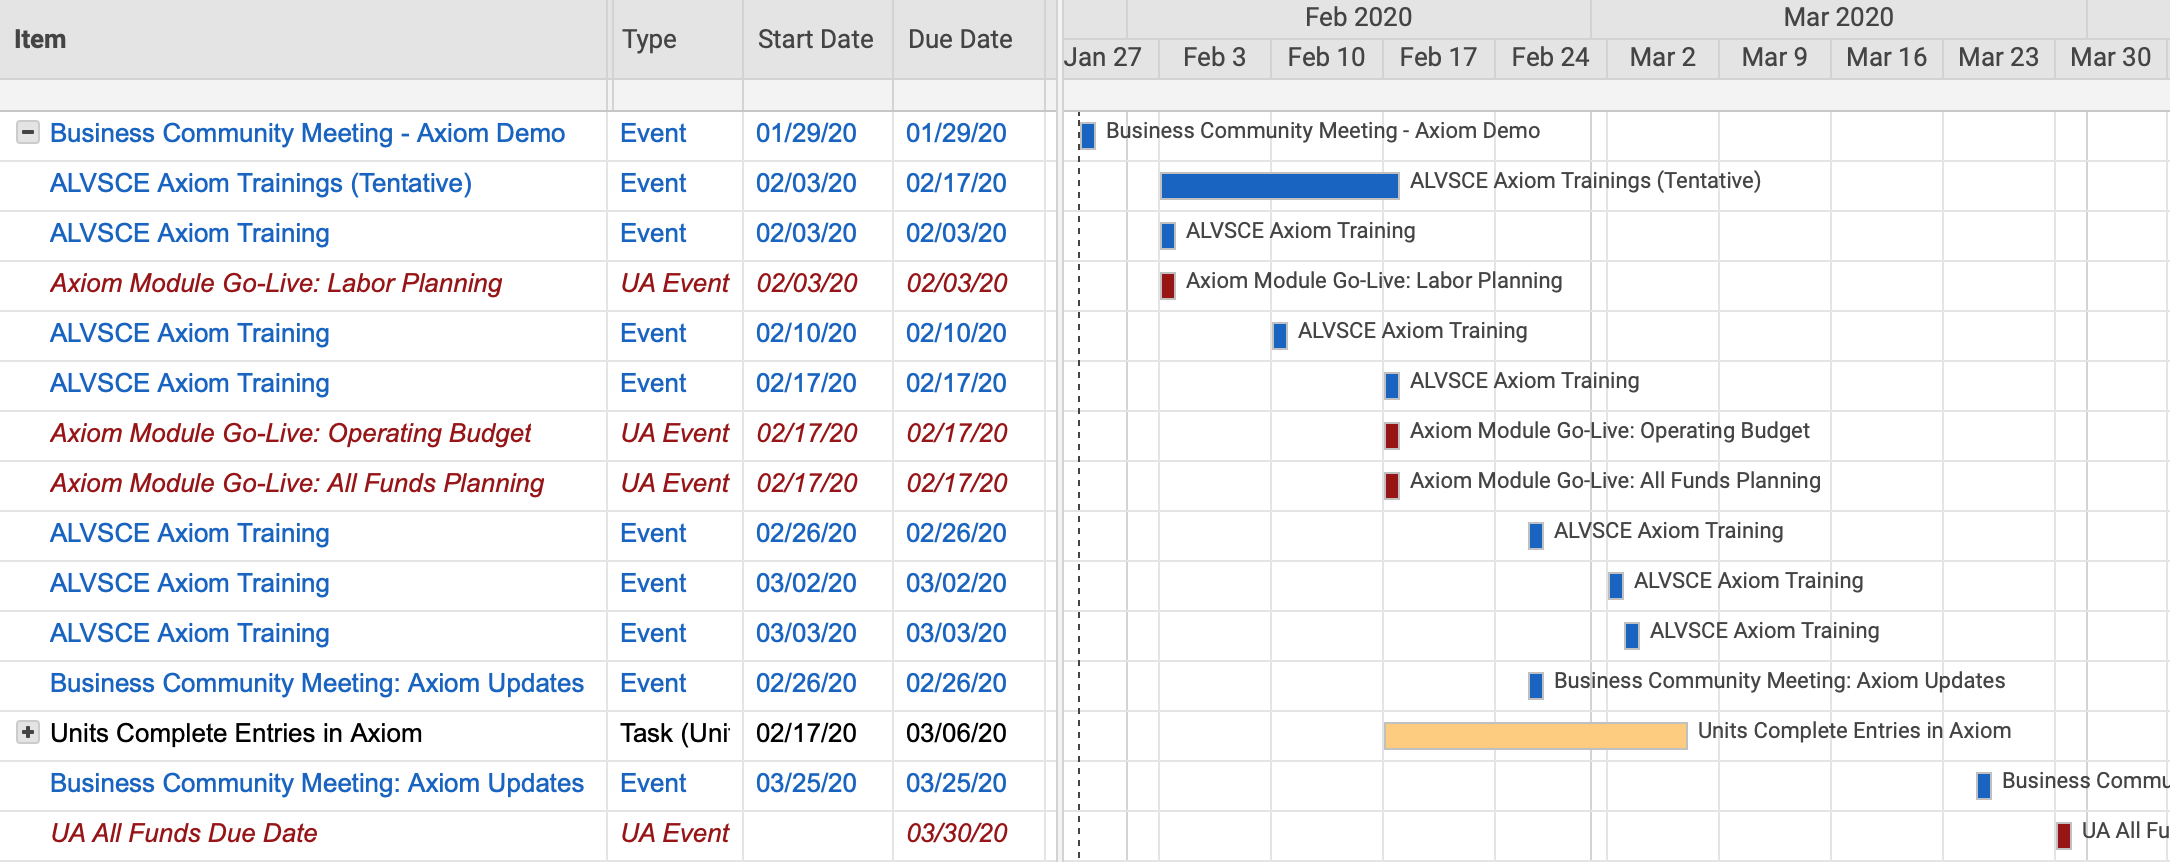Select the Feb 10 week column header

pos(1326,57)
